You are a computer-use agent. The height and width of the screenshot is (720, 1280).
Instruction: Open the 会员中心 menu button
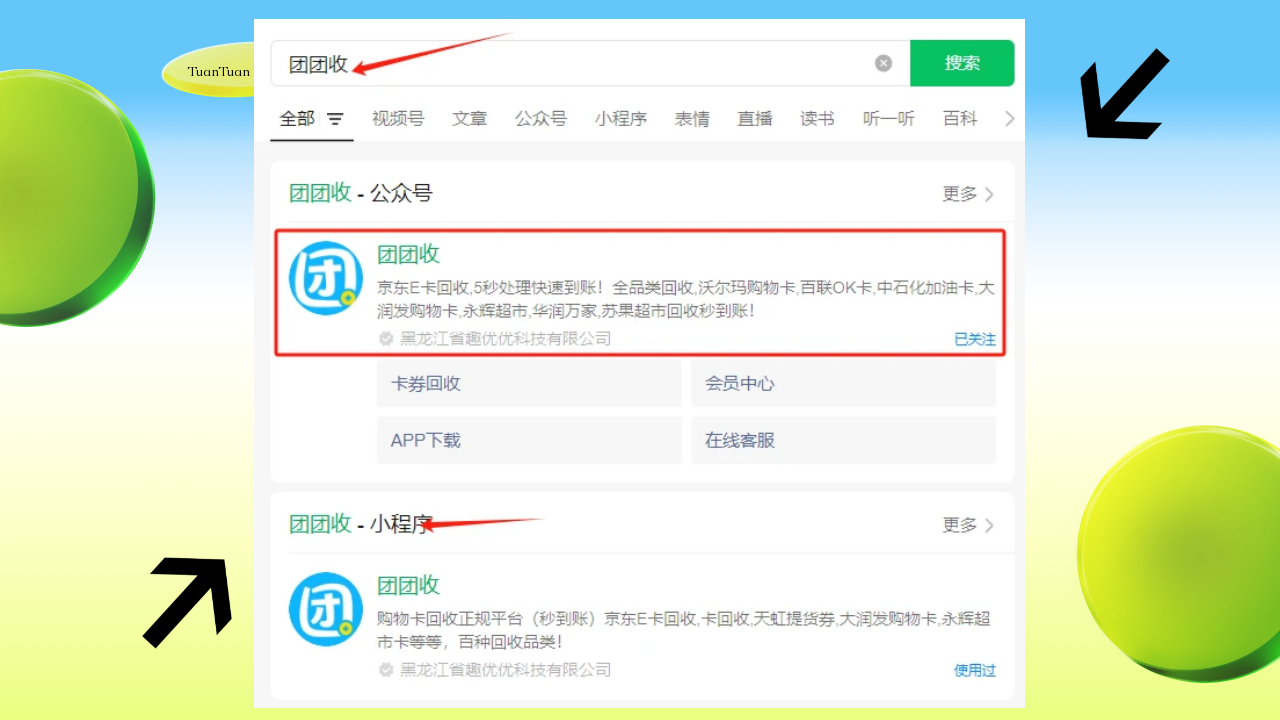(x=843, y=384)
